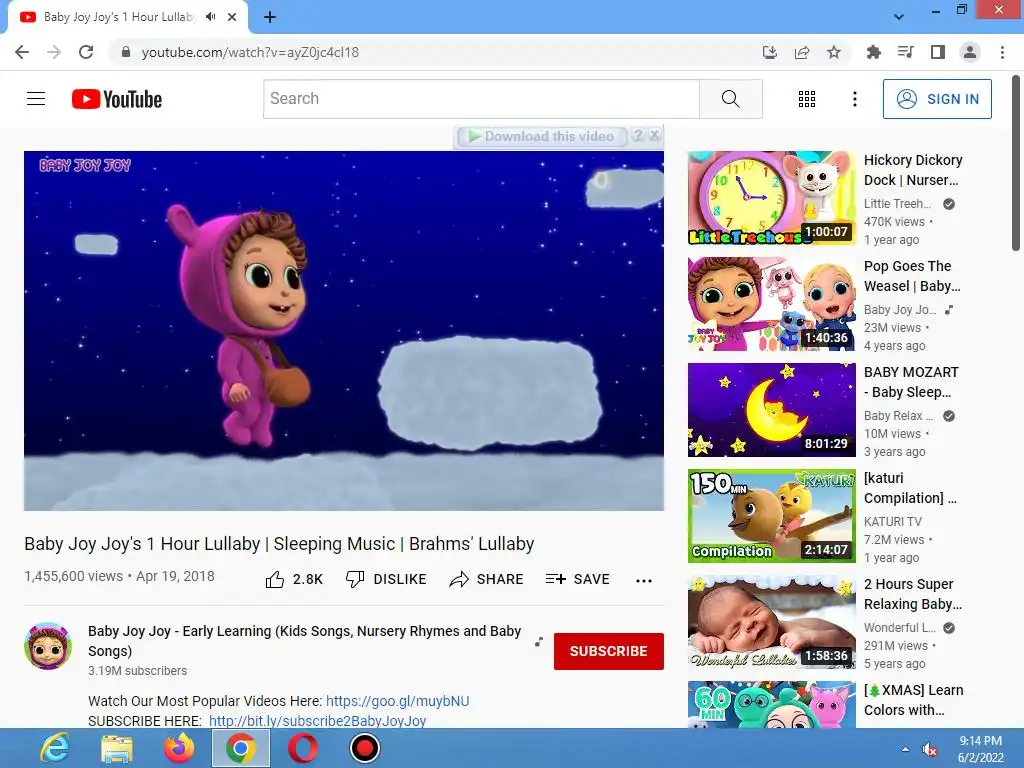Image resolution: width=1024 pixels, height=768 pixels.
Task: Click the SIGN IN button
Action: point(937,99)
